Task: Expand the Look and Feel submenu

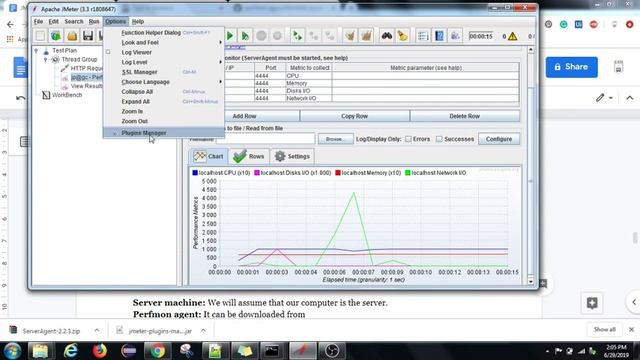Action: pos(163,42)
